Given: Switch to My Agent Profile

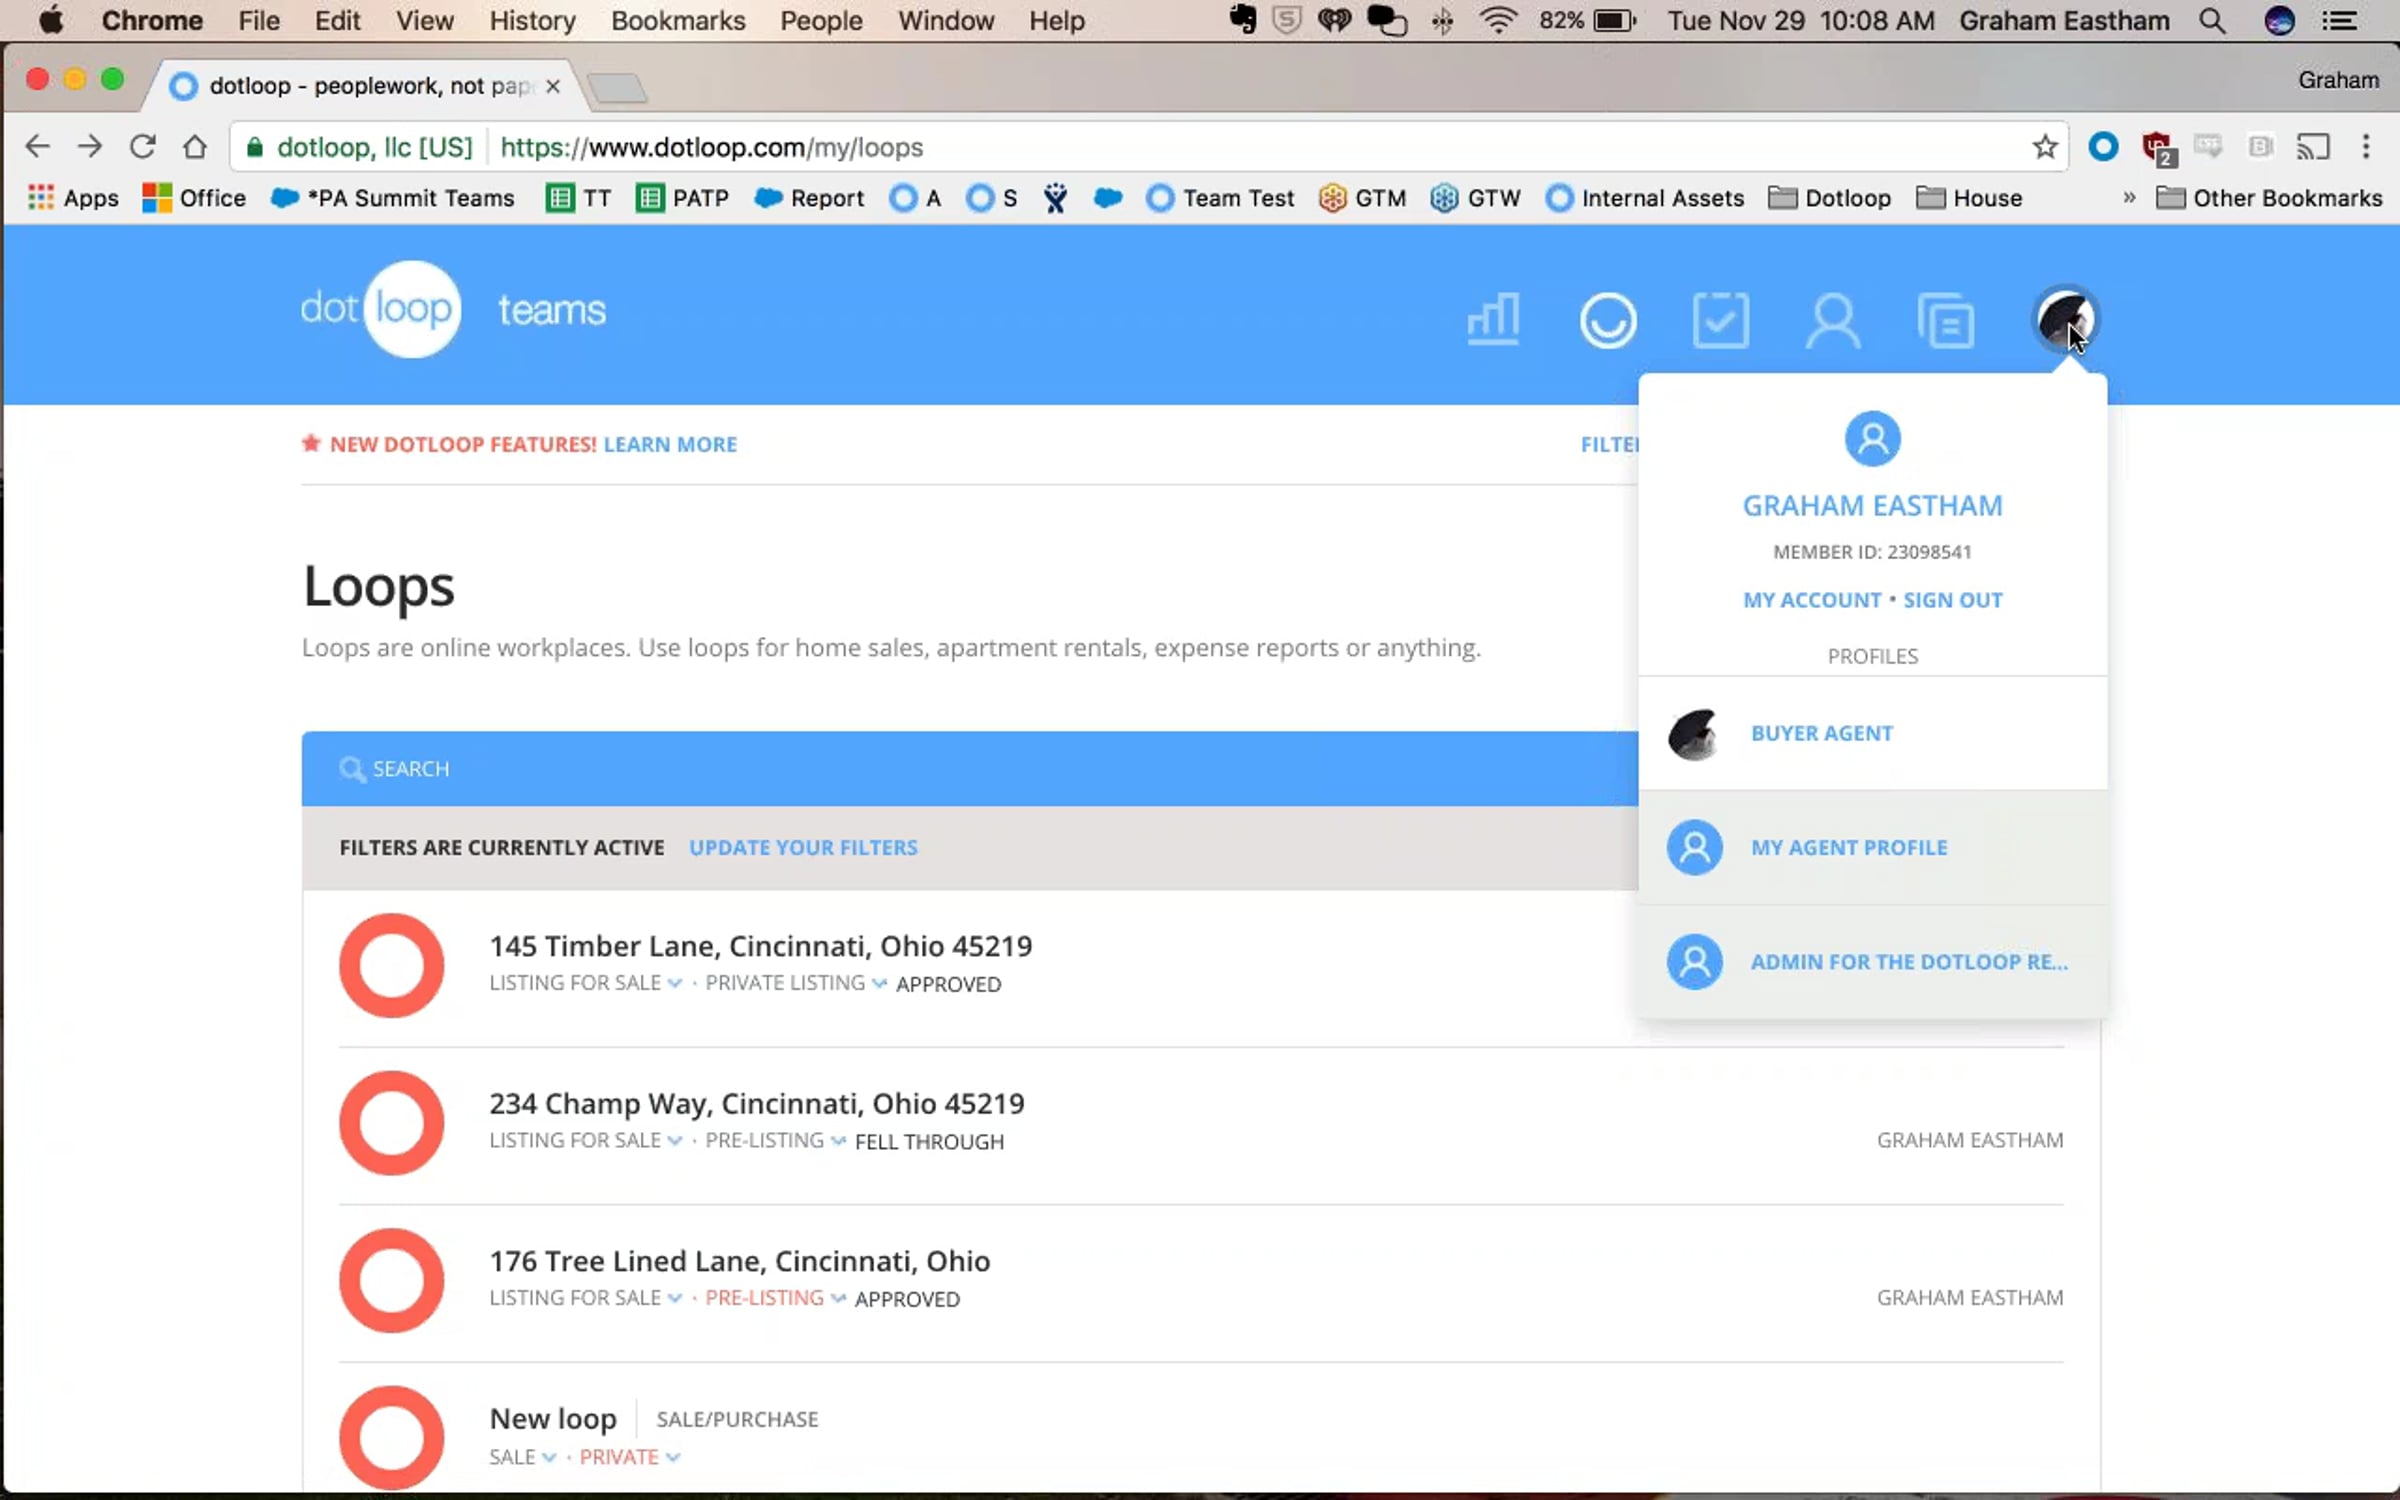Looking at the screenshot, I should click(1848, 847).
